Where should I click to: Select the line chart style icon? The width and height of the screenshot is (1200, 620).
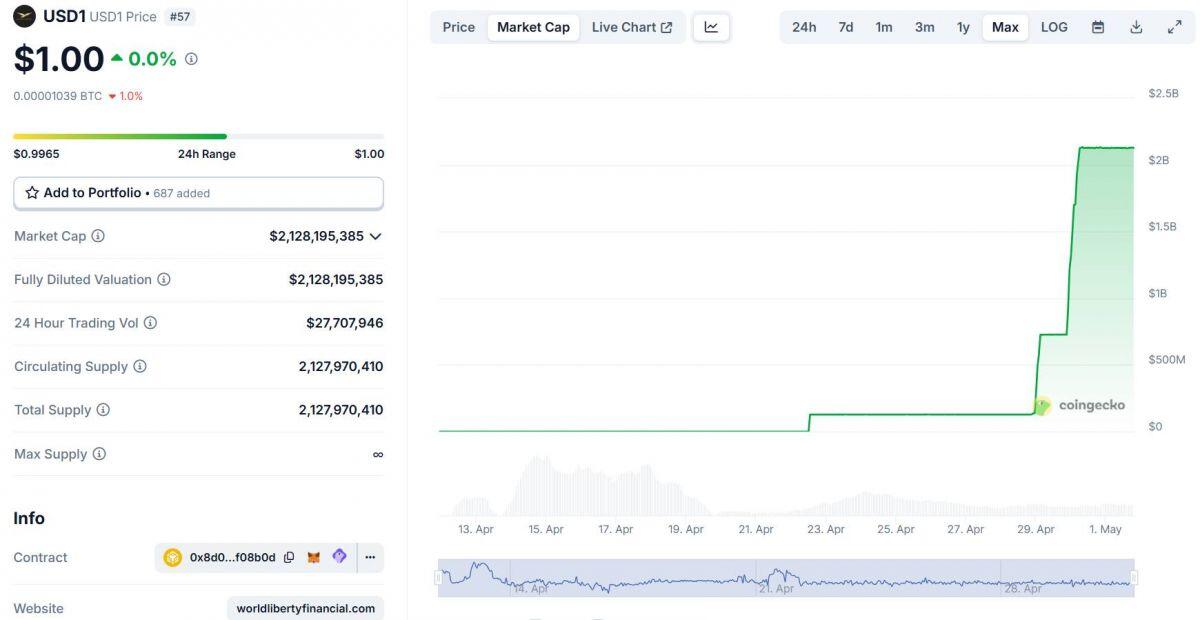pyautogui.click(x=711, y=27)
